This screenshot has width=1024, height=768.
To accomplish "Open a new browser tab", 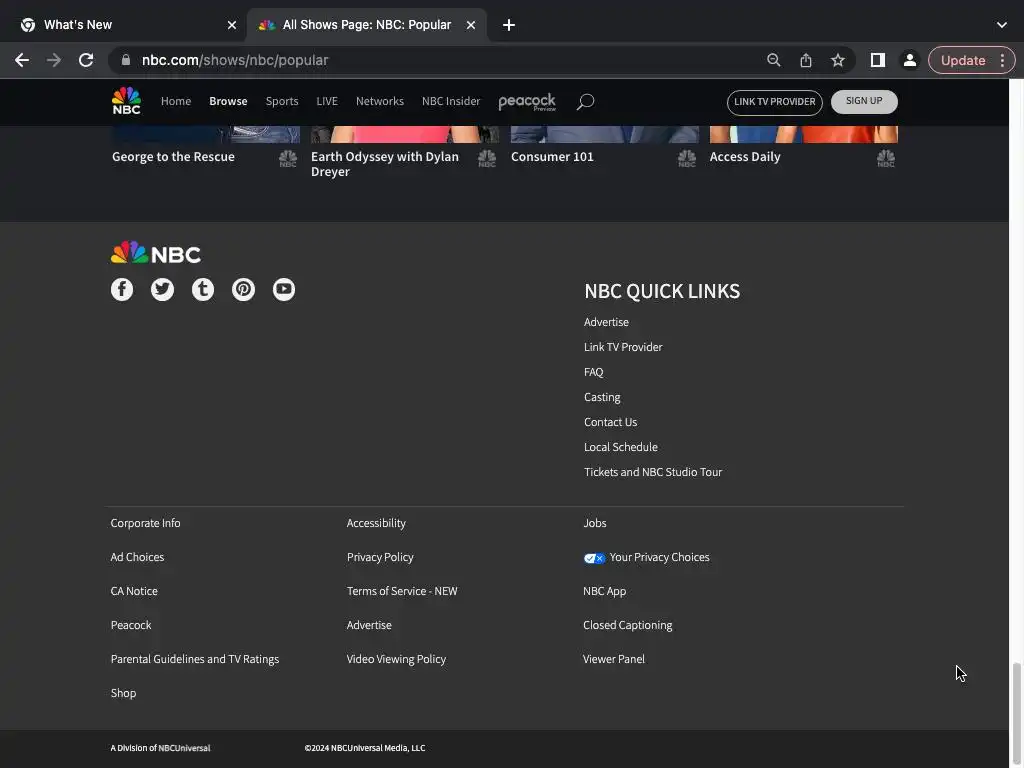I will pyautogui.click(x=509, y=25).
